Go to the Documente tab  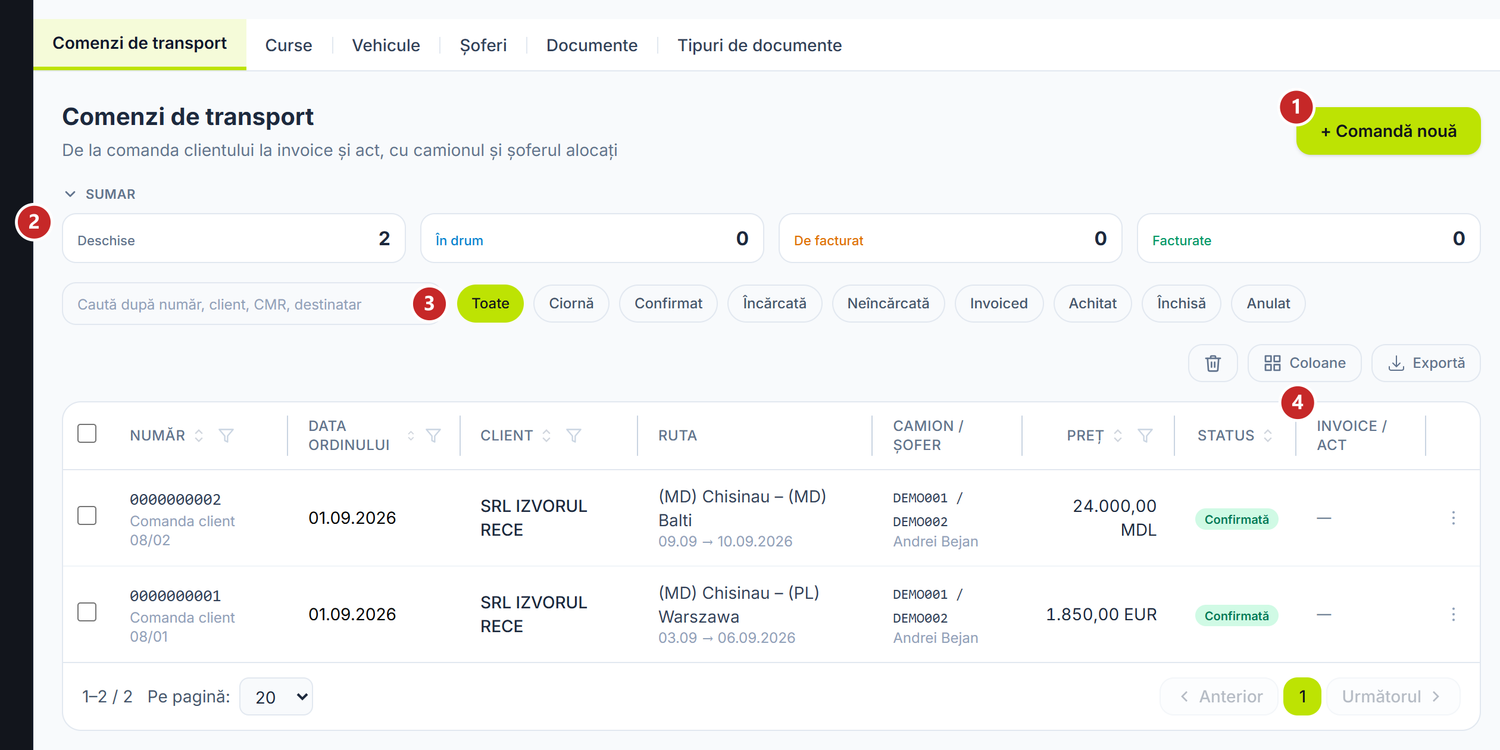tap(592, 45)
